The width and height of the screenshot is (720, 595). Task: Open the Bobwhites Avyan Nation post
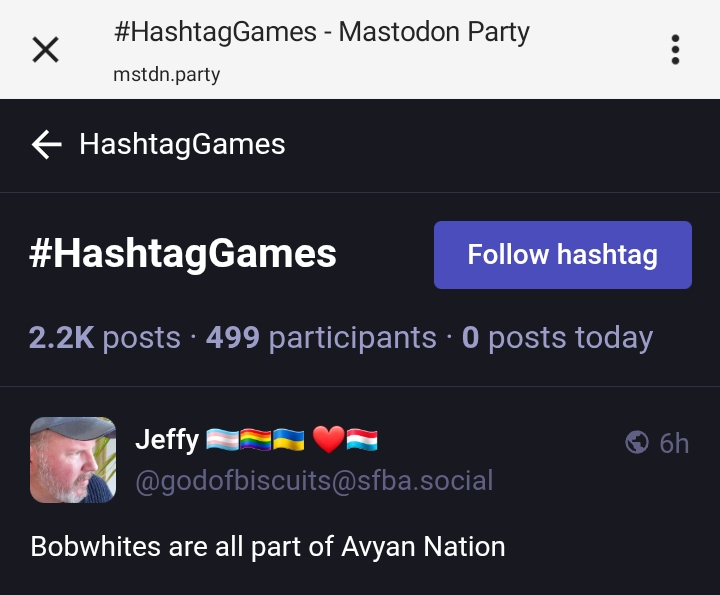coord(268,547)
